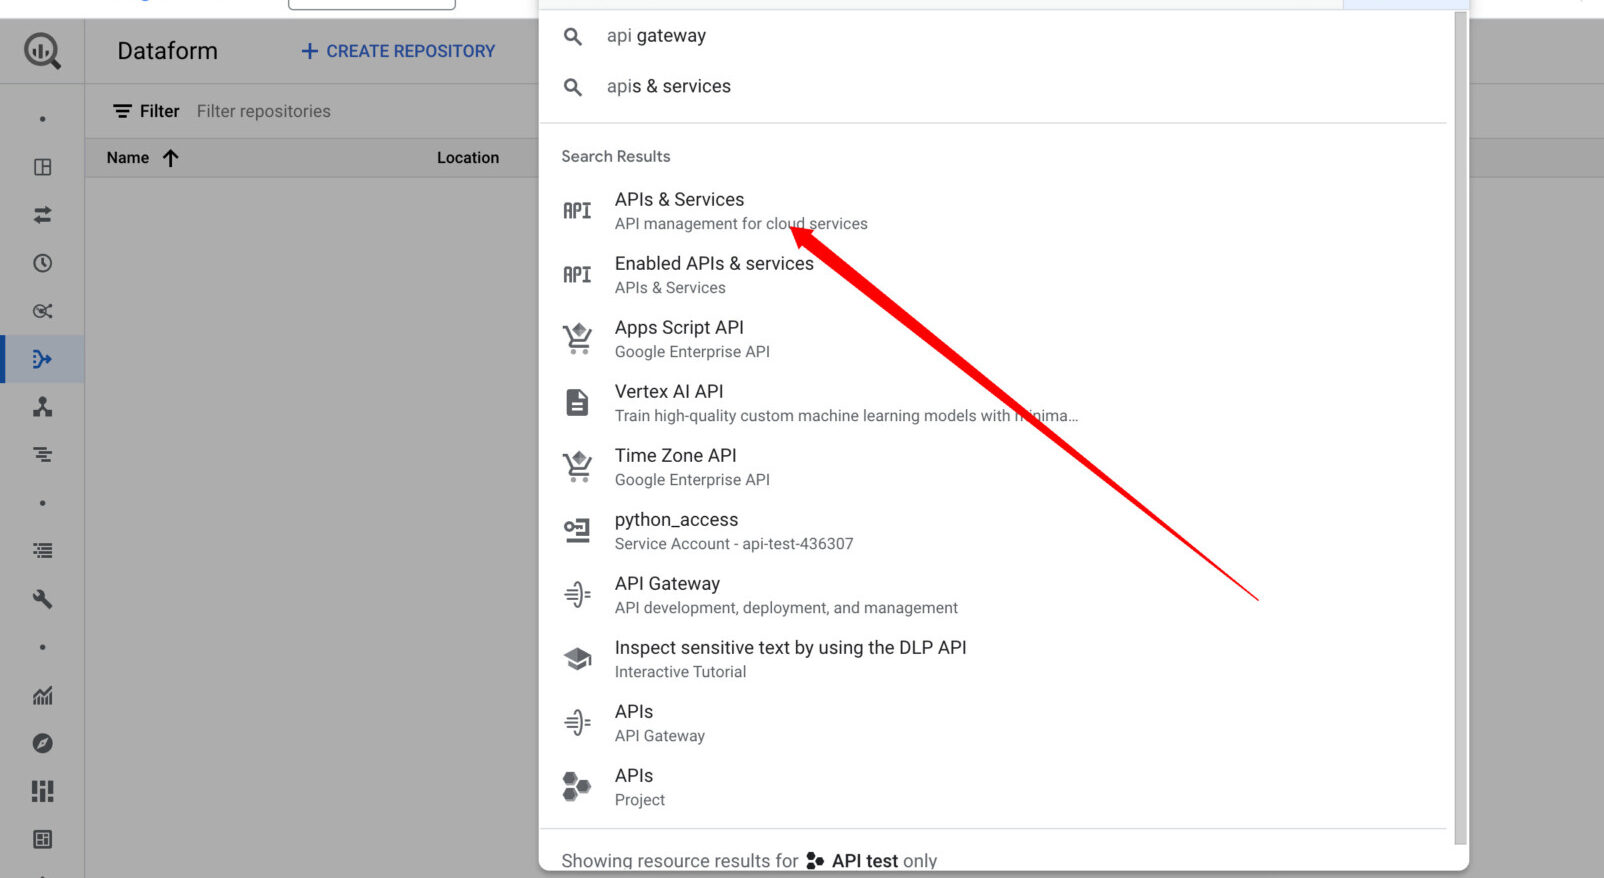1604x878 pixels.
Task: Click the magnifier beside 'api gateway' suggestion
Action: 573,36
